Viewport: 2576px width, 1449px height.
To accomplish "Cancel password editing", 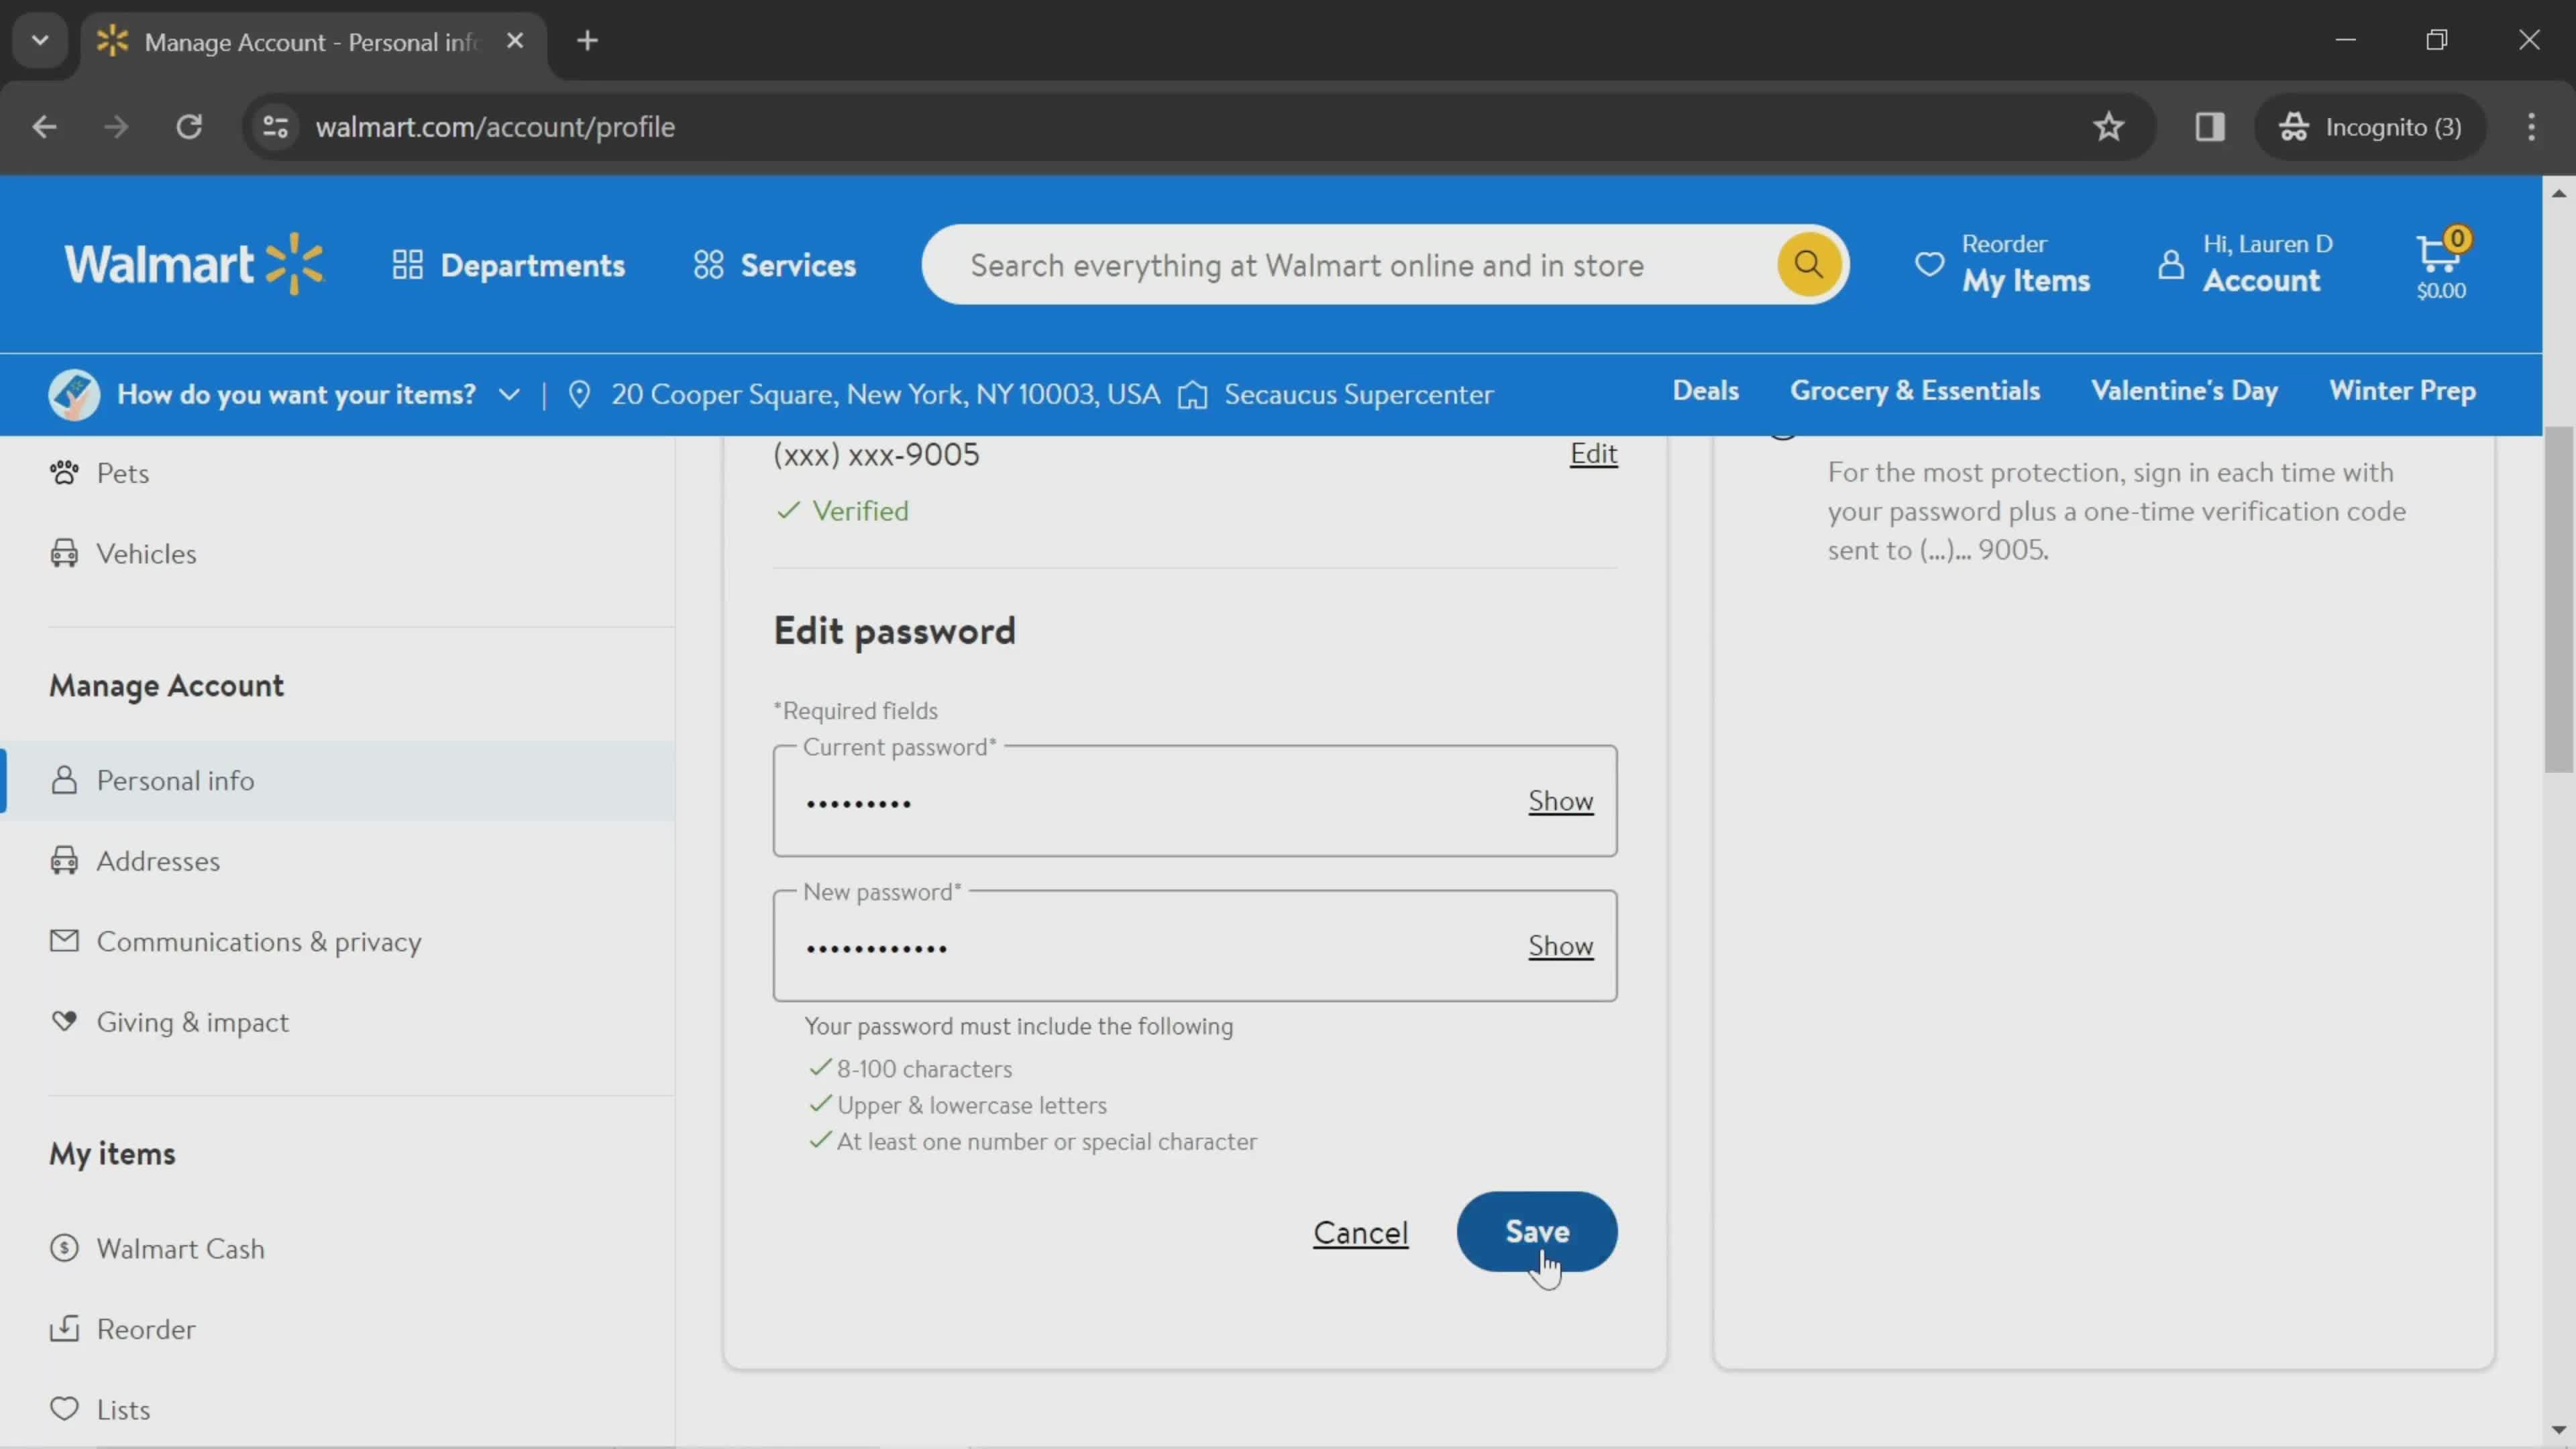I will click(1361, 1233).
